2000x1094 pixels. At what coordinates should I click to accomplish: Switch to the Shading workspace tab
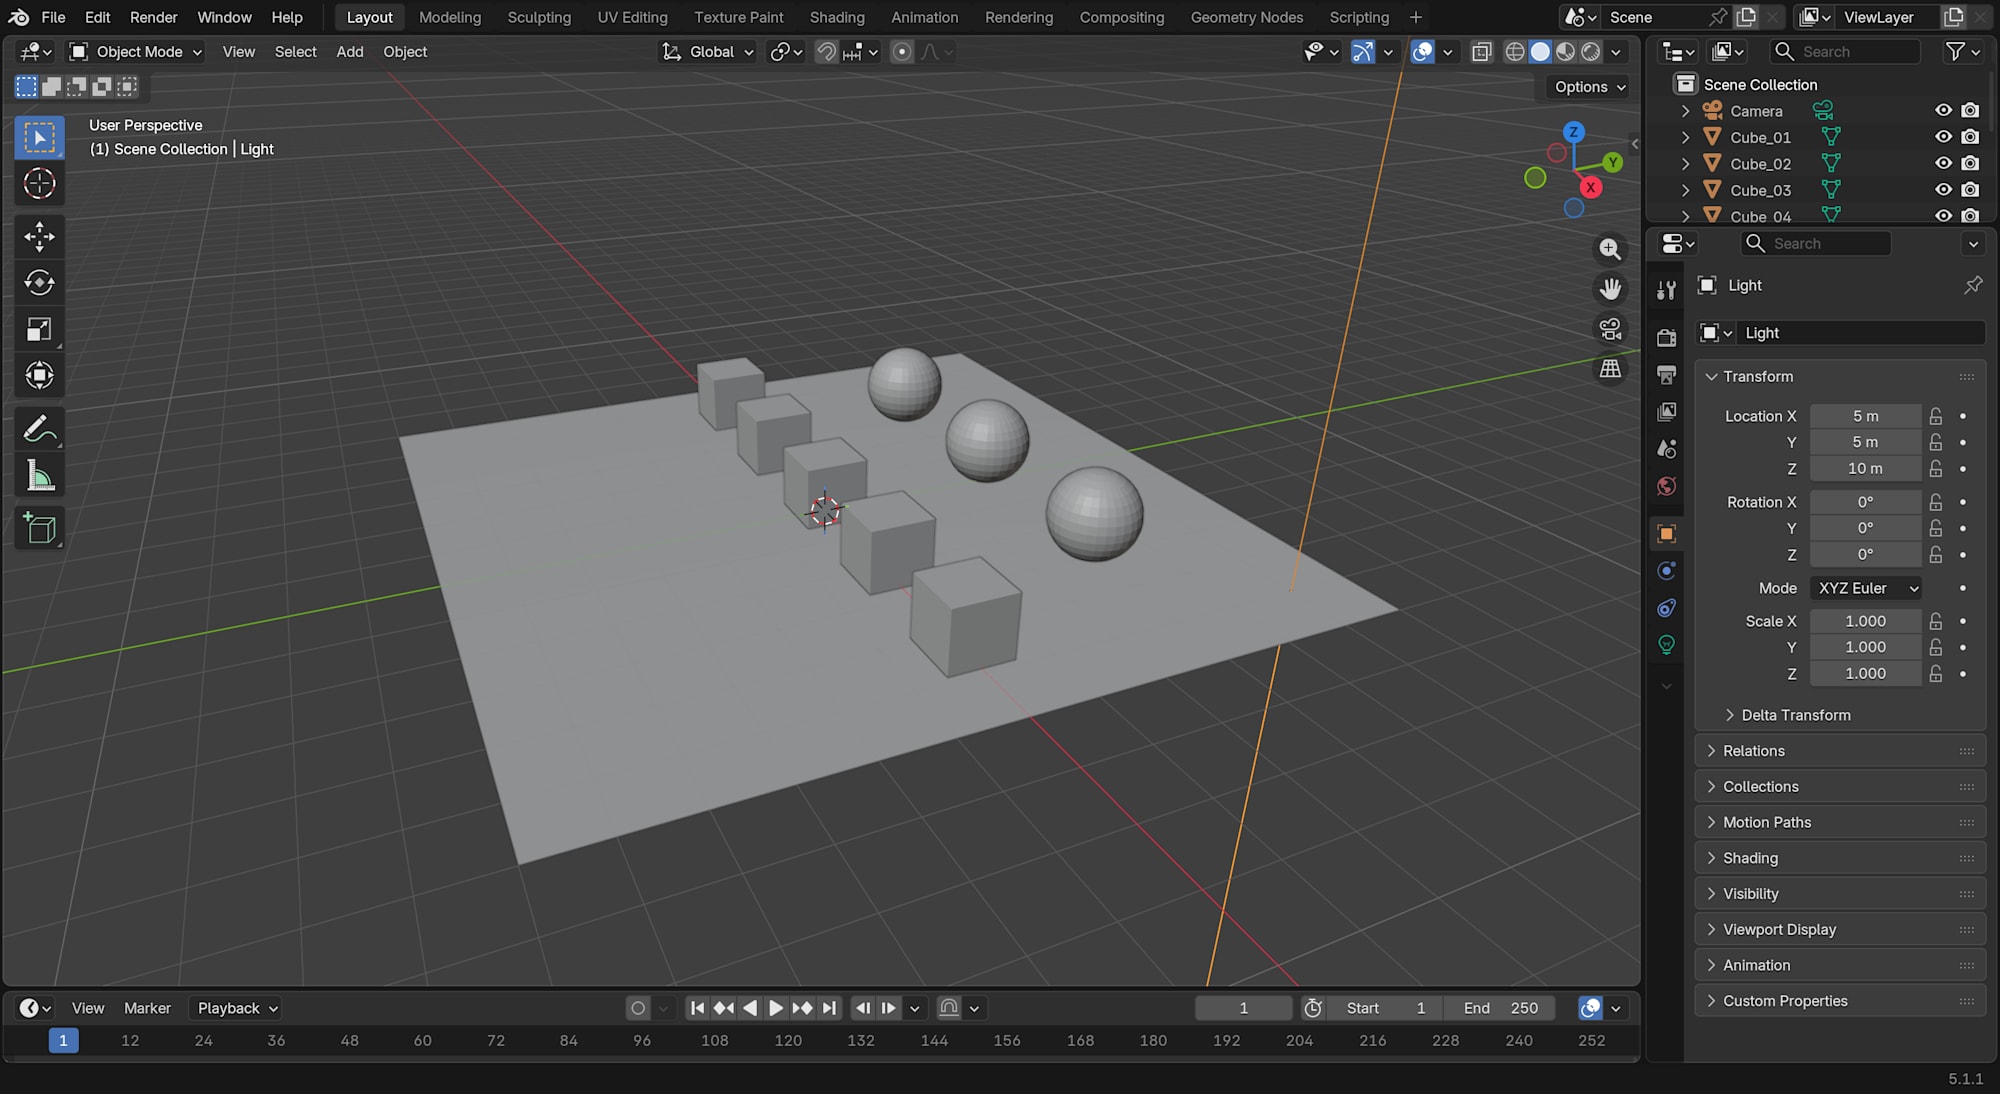[x=836, y=17]
